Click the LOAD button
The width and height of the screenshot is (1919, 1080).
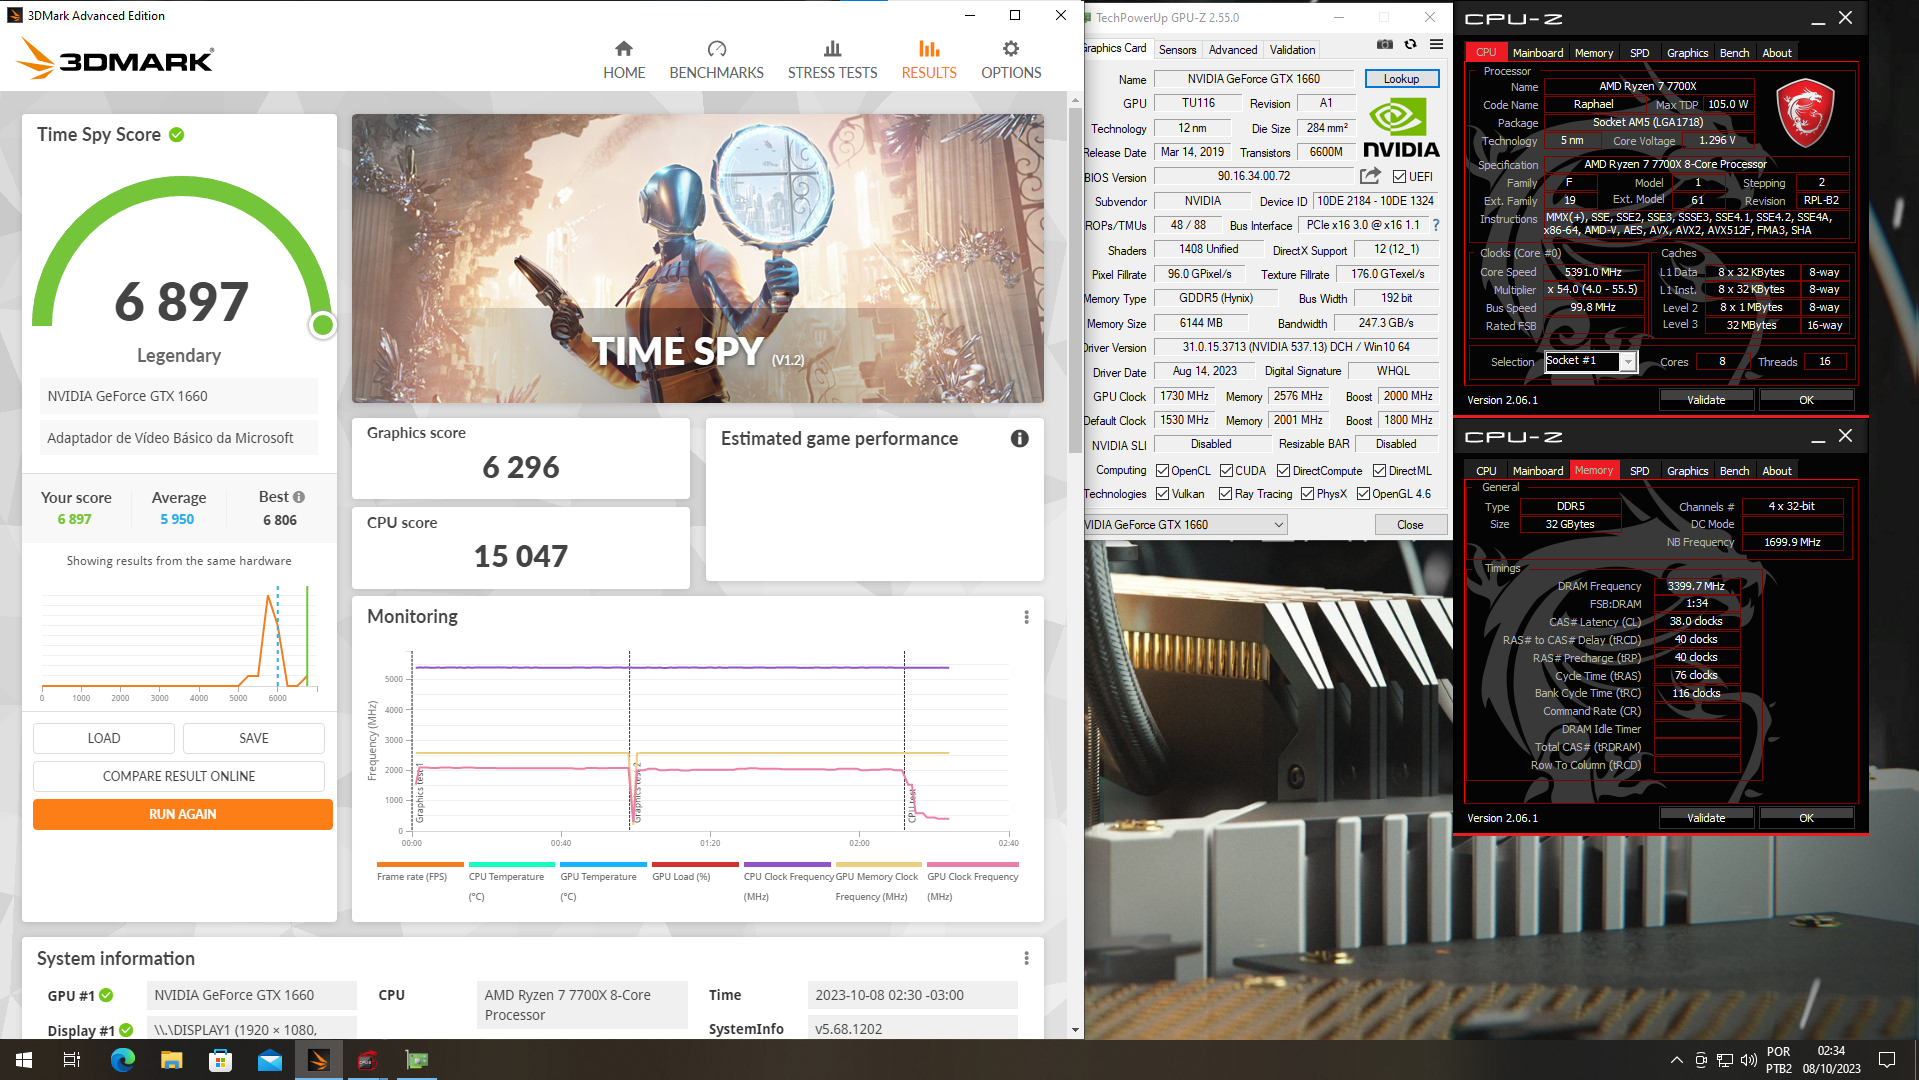click(x=104, y=738)
